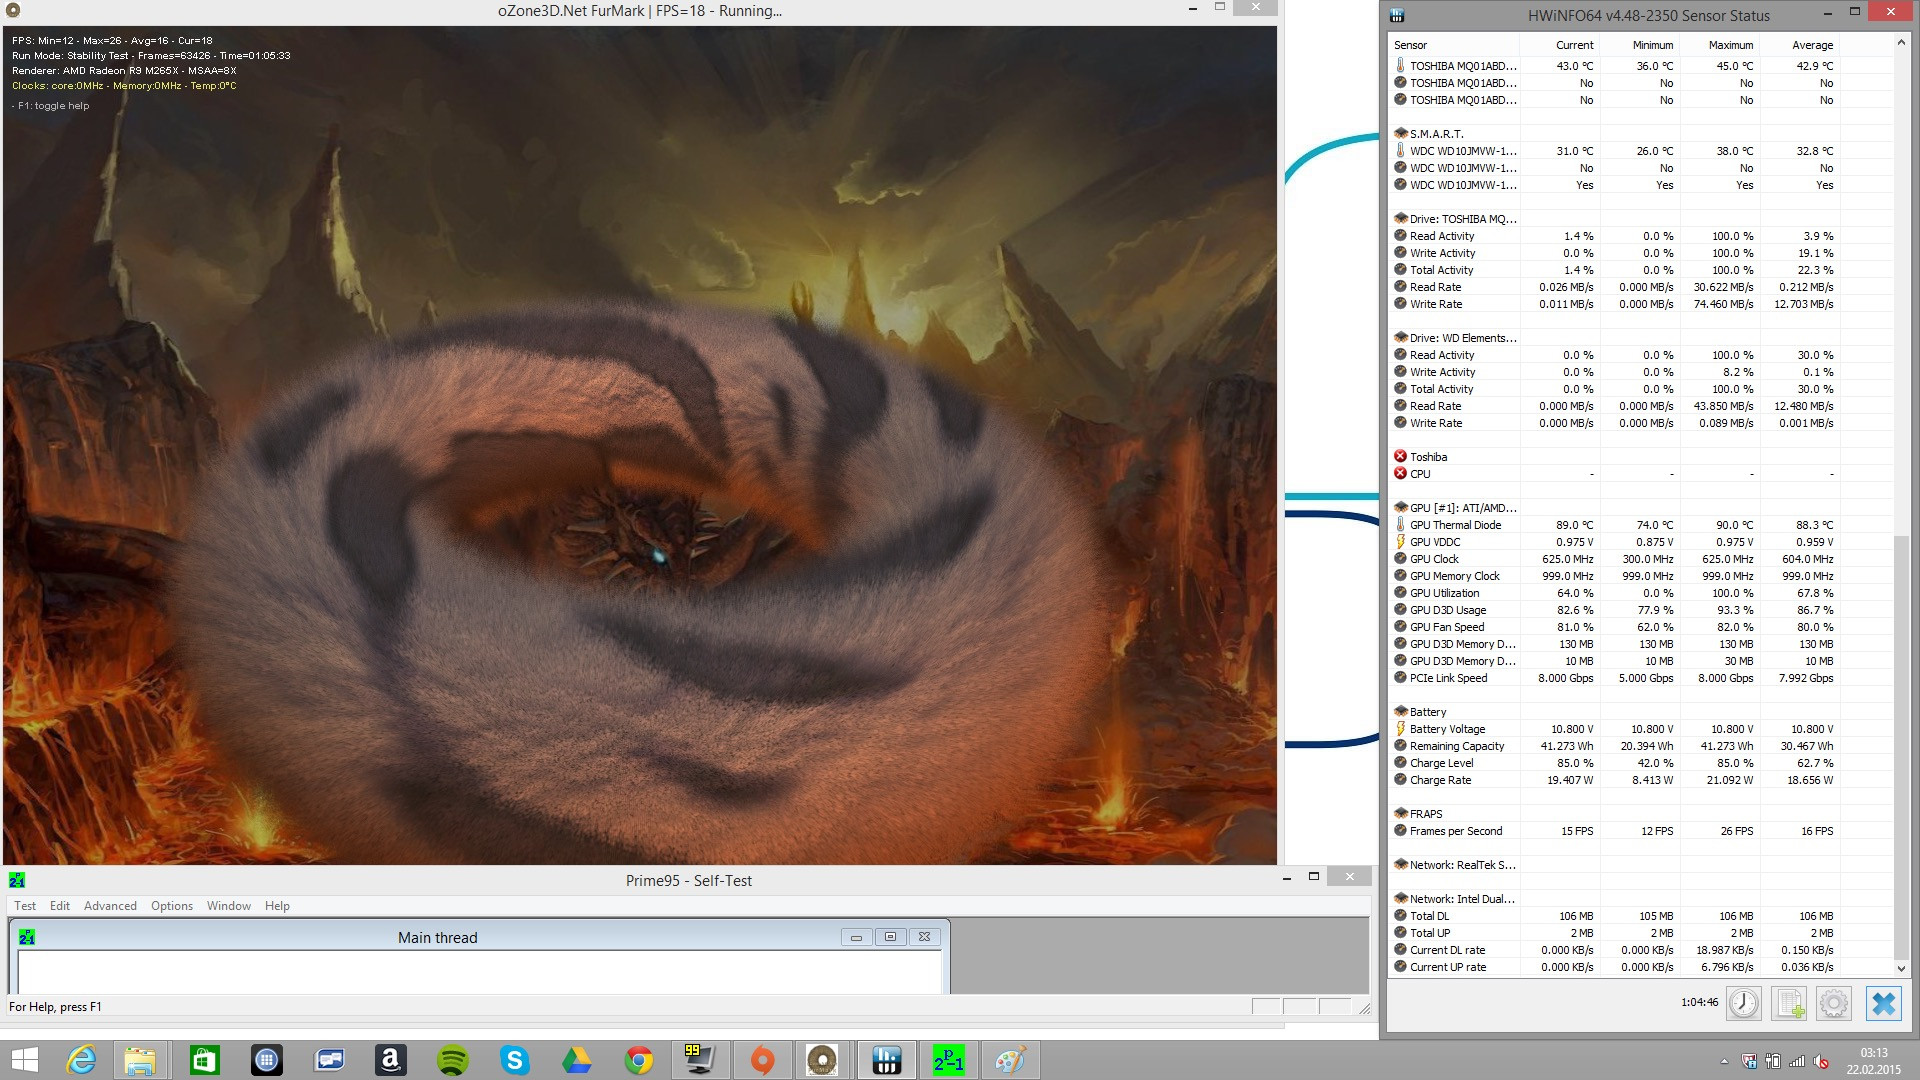Open FRAPS taskbar icon with 99
This screenshot has height=1080, width=1920.
[x=700, y=1060]
